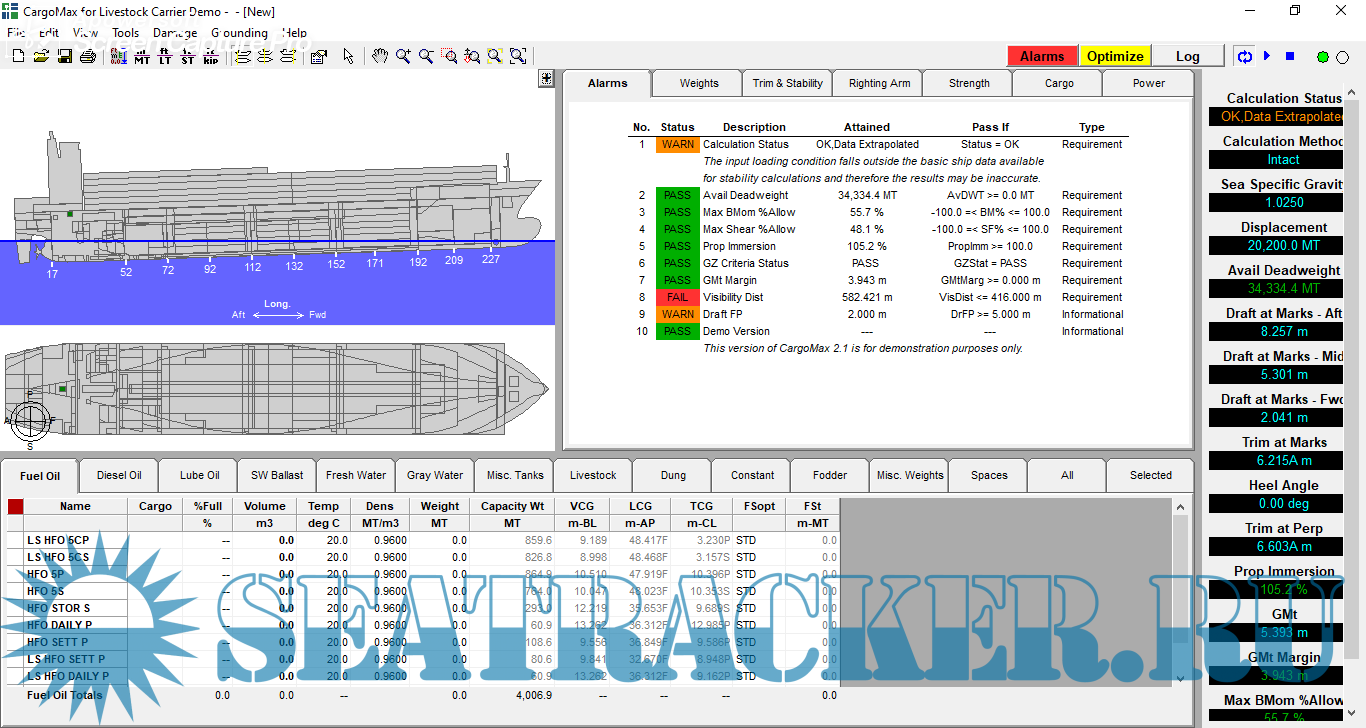Click the New file icon
This screenshot has width=1366, height=728.
click(18, 57)
